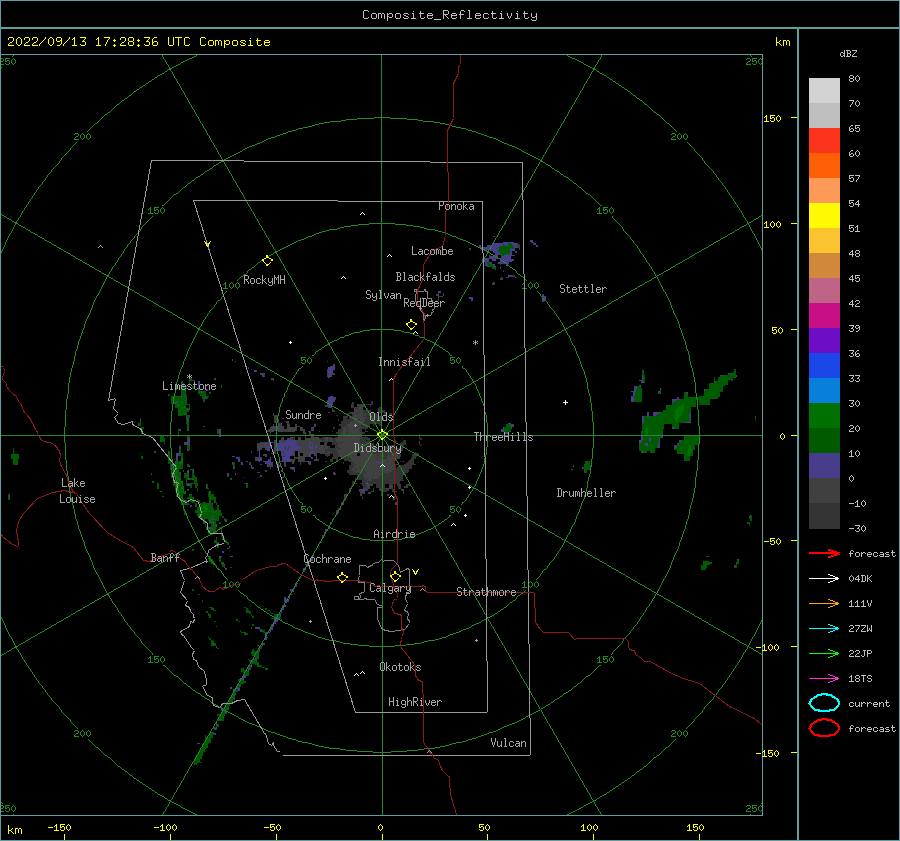Click the cyan 27ZW arrow legend icon
Screen dimensions: 900x841
click(x=824, y=629)
